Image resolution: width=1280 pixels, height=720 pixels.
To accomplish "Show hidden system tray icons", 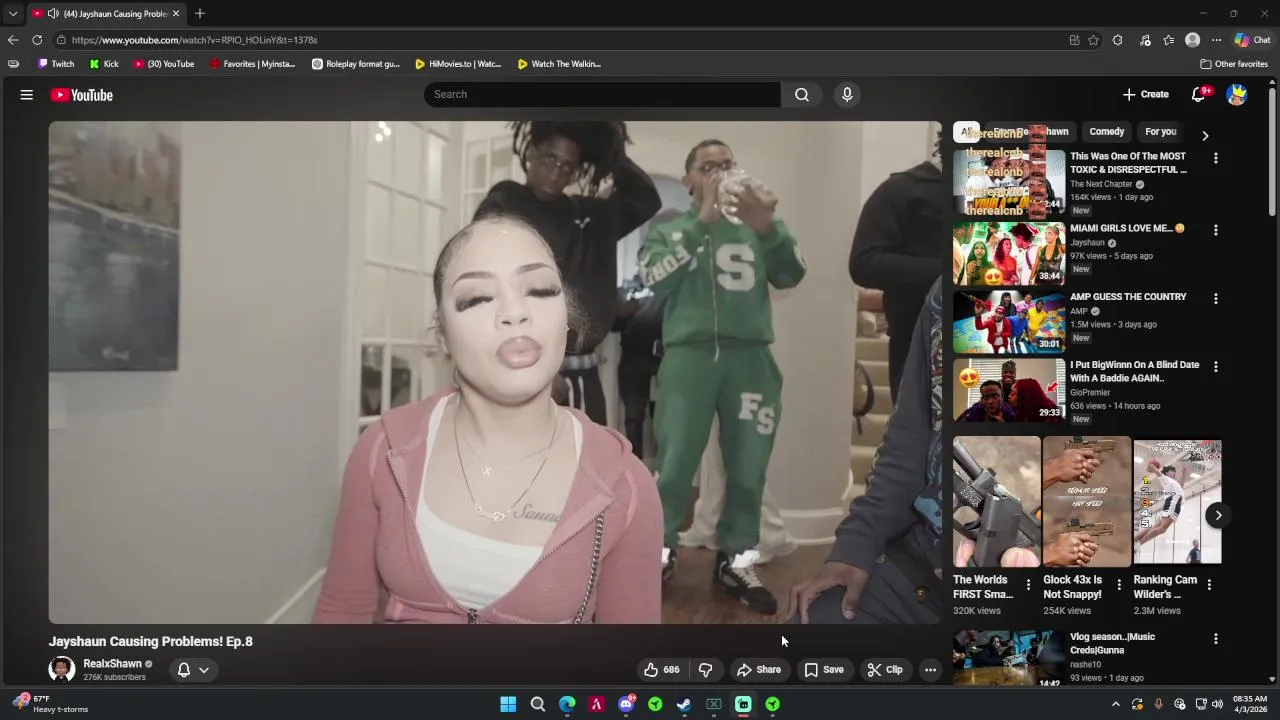I will point(1116,704).
